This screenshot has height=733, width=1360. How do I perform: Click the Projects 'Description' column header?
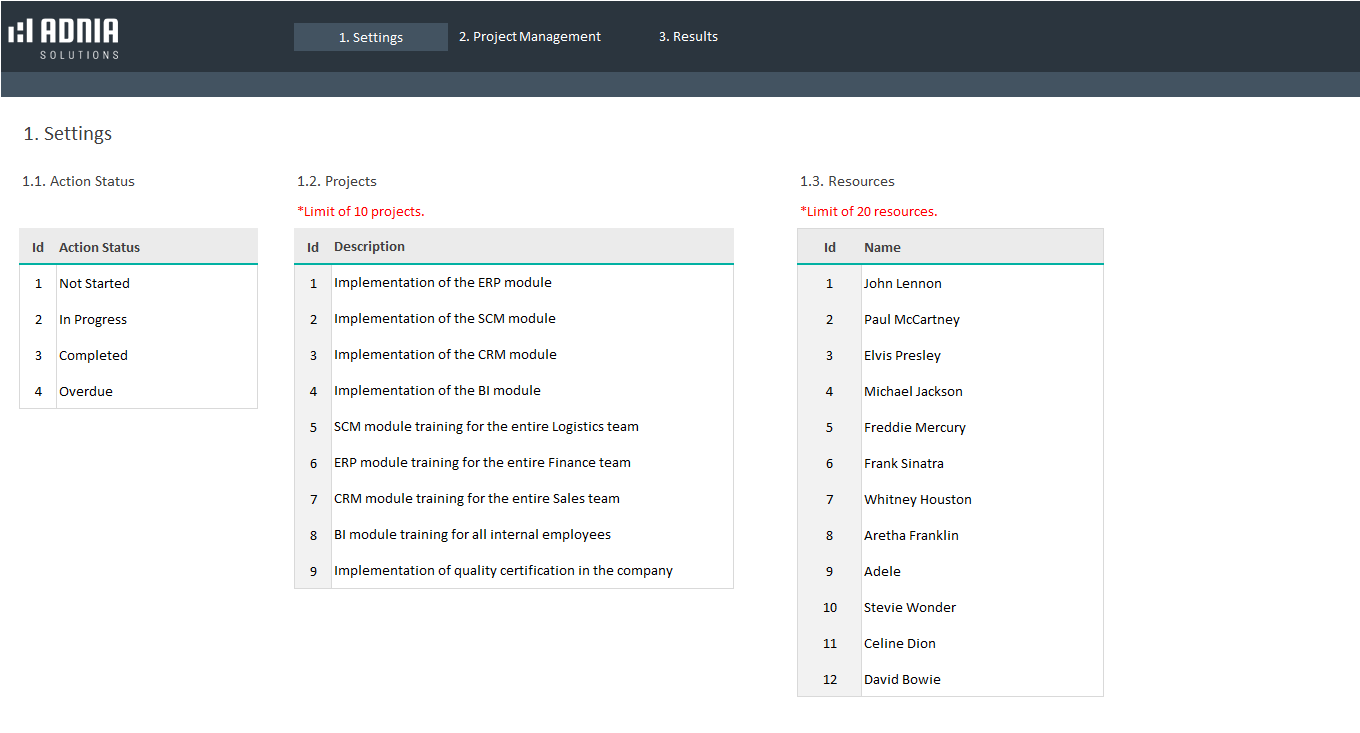point(369,247)
